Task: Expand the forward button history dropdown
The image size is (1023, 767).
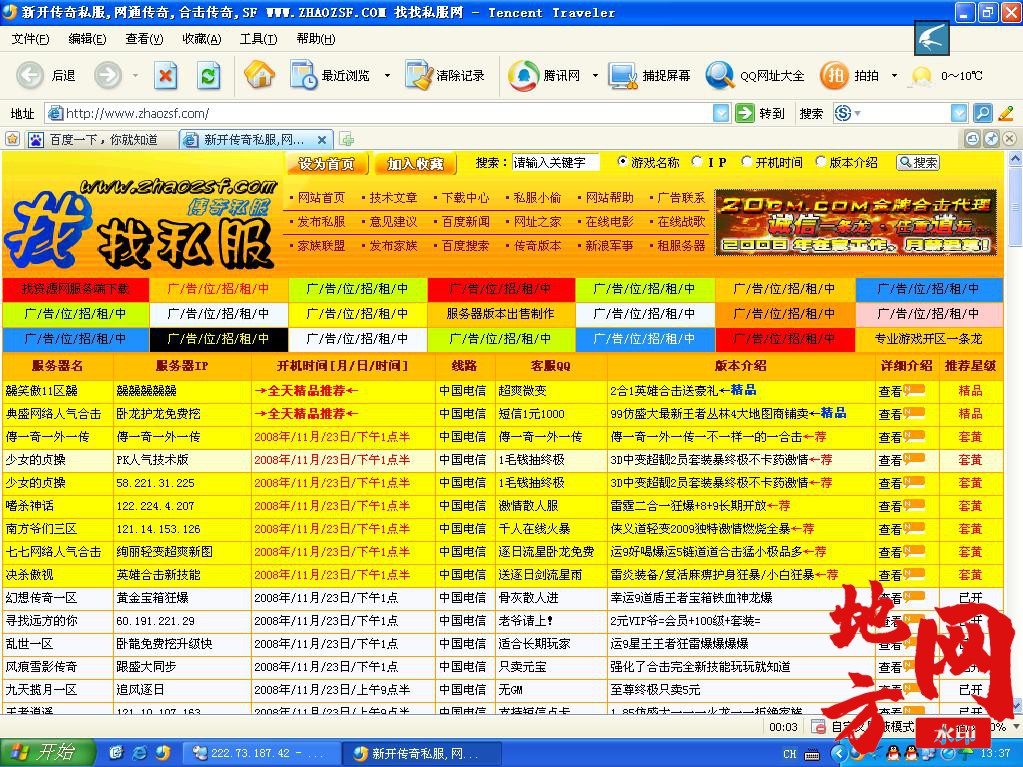Action: pos(135,76)
